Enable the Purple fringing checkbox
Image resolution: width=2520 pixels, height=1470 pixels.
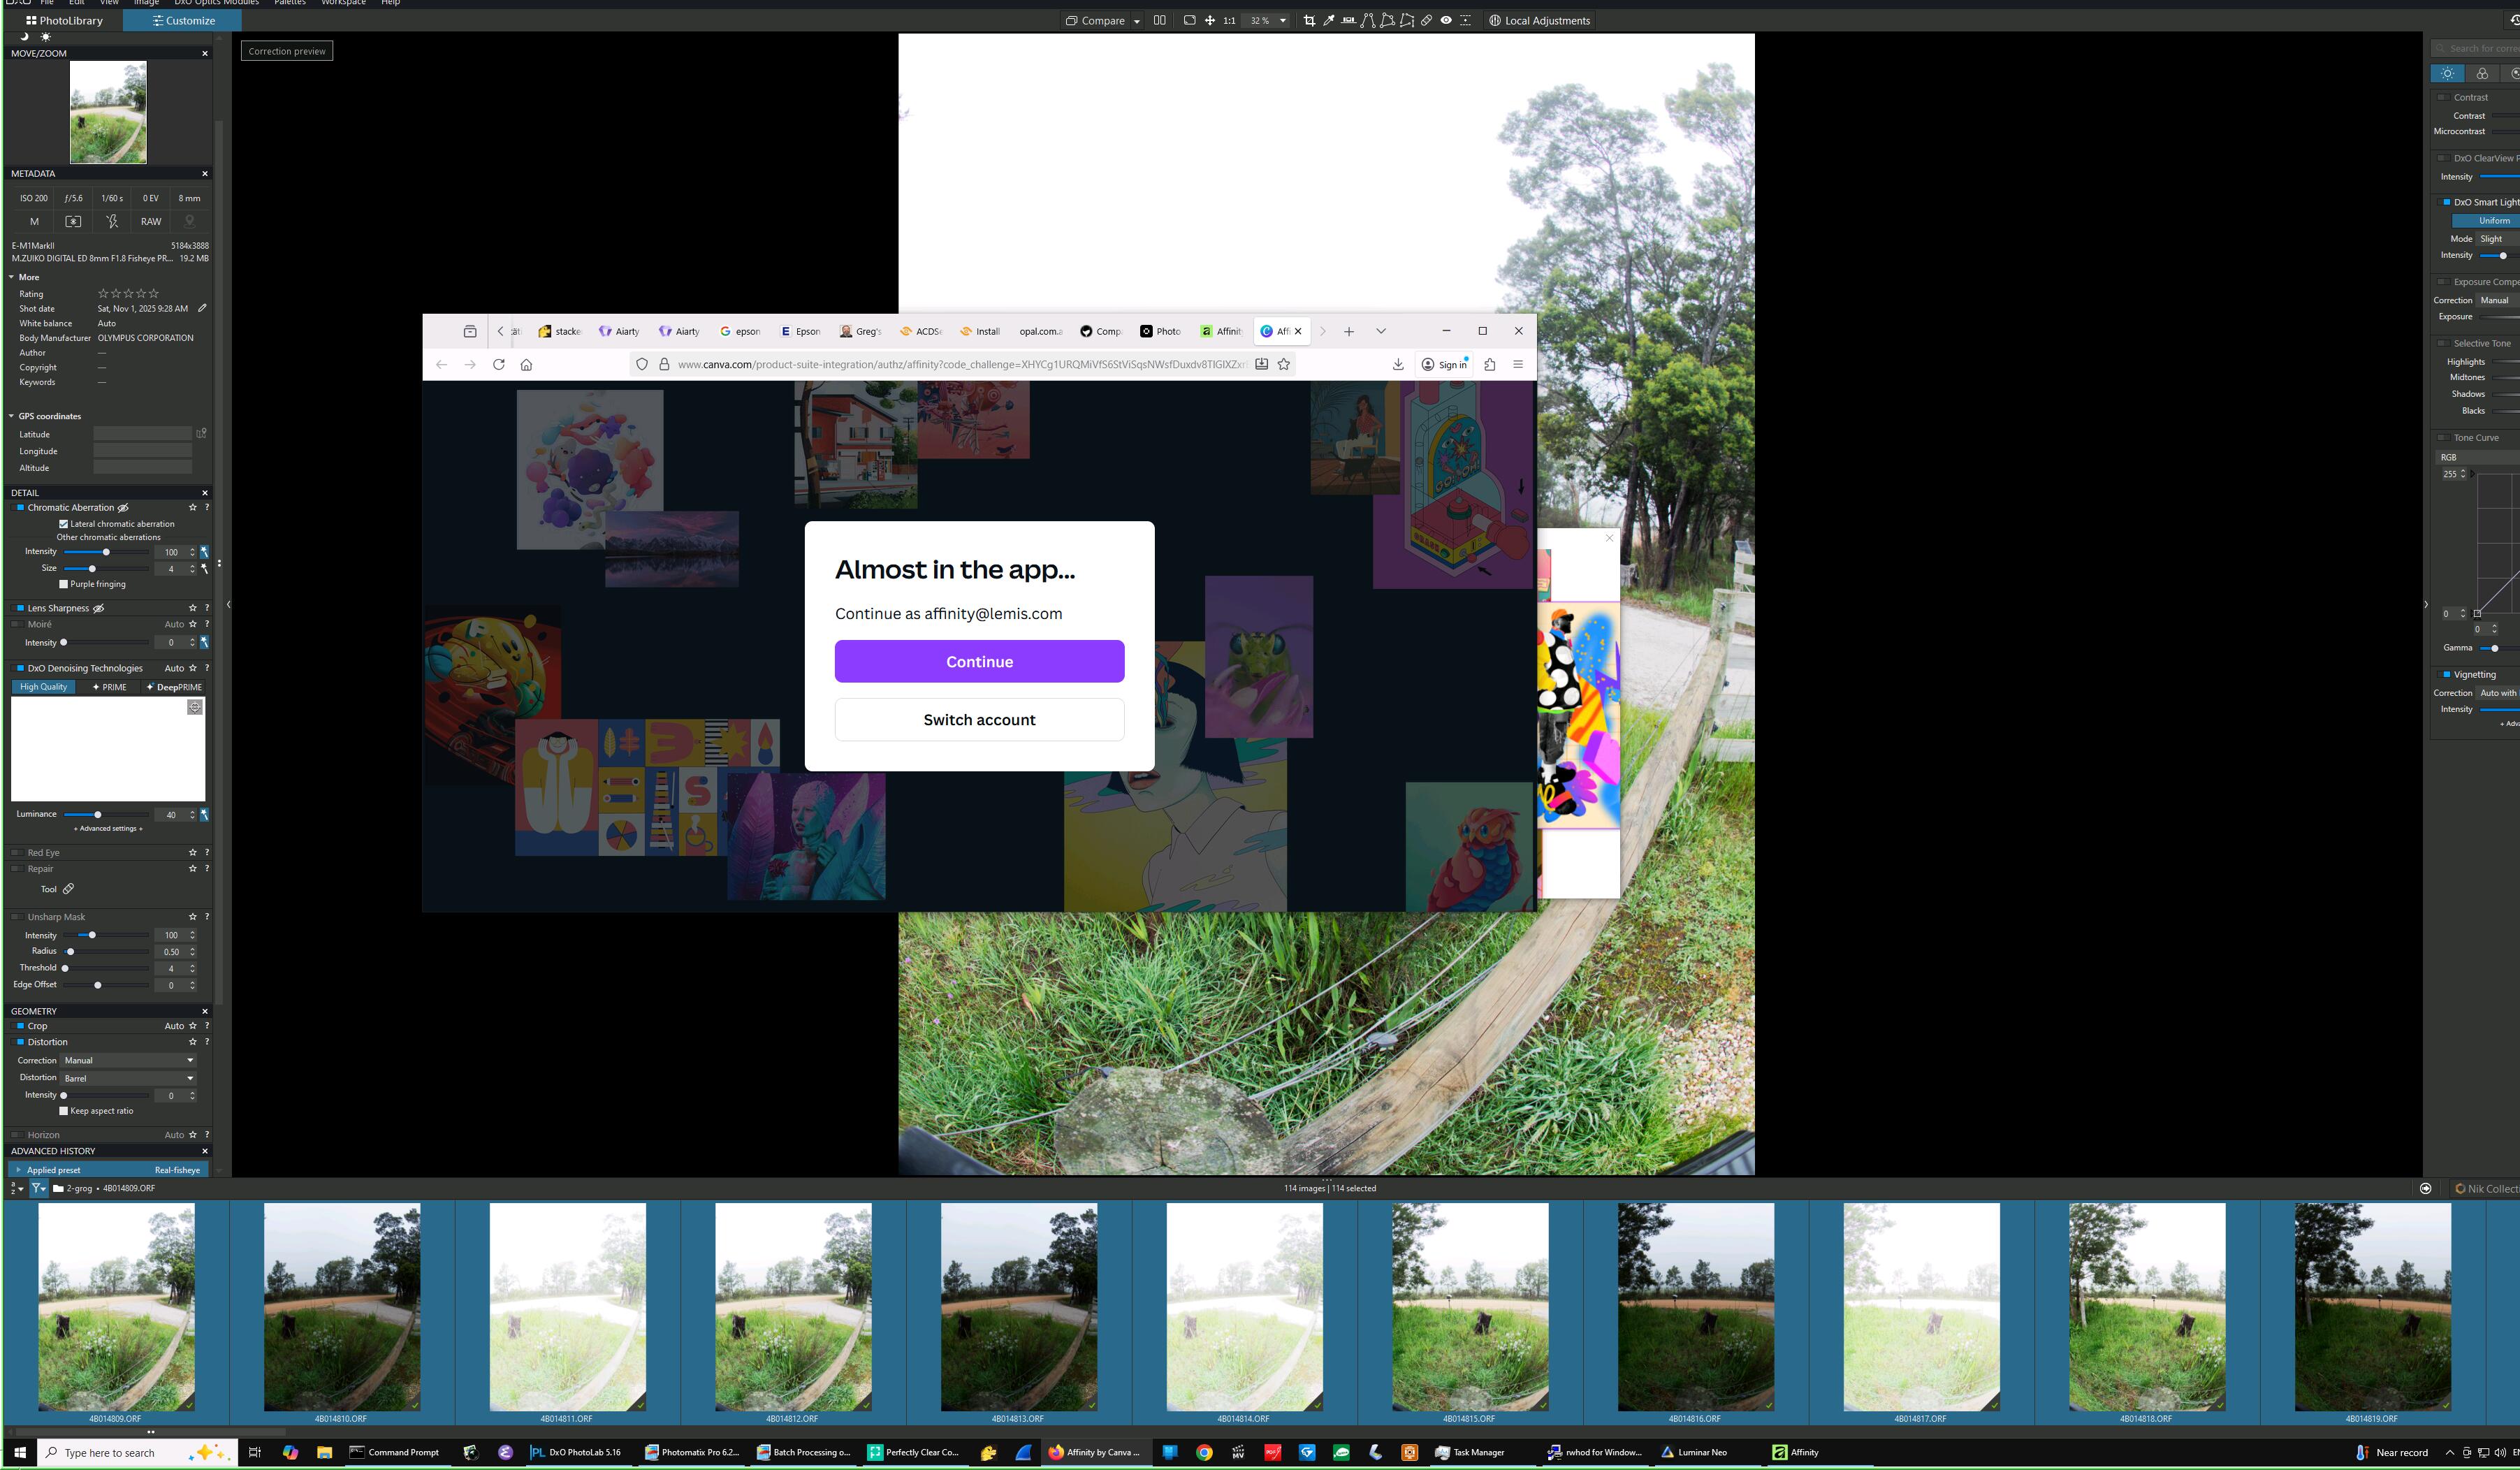64,584
